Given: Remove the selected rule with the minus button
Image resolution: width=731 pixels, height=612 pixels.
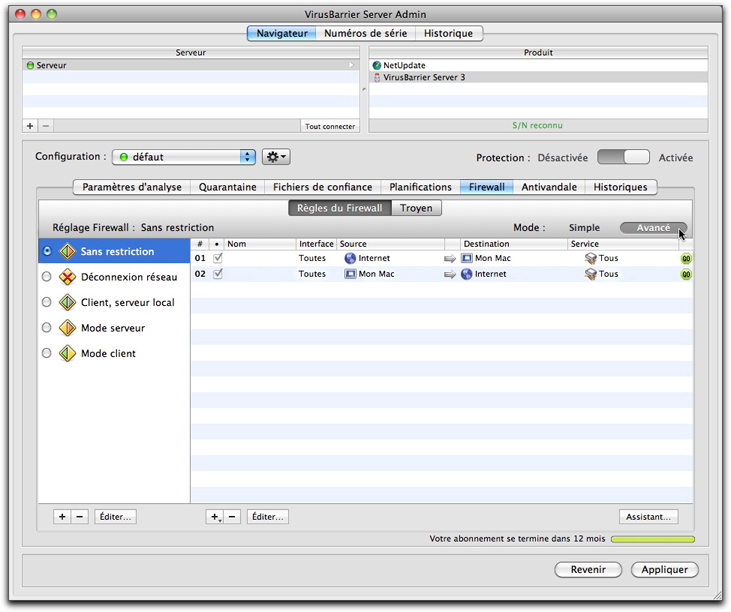Looking at the screenshot, I should click(232, 516).
